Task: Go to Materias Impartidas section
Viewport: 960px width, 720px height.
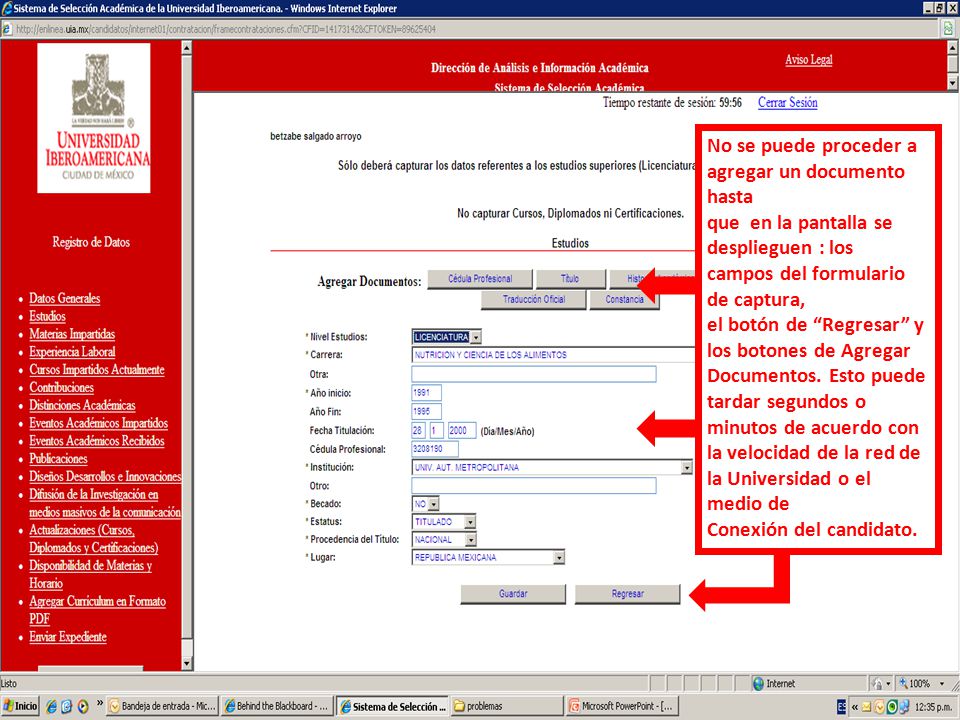Action: coord(72,334)
